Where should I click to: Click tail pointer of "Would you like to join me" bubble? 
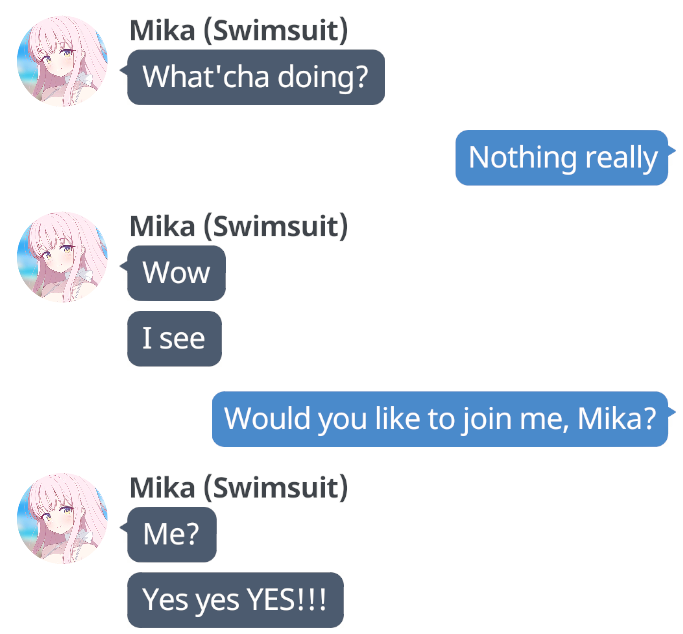(x=671, y=412)
